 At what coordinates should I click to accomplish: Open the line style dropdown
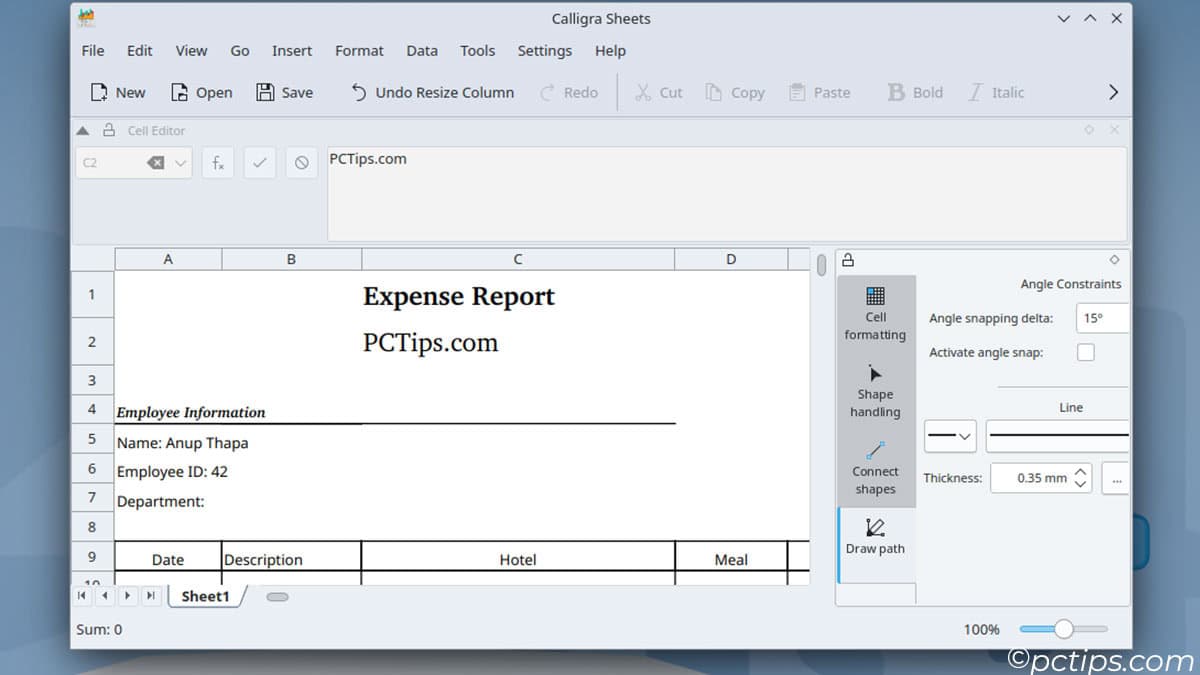tap(949, 436)
